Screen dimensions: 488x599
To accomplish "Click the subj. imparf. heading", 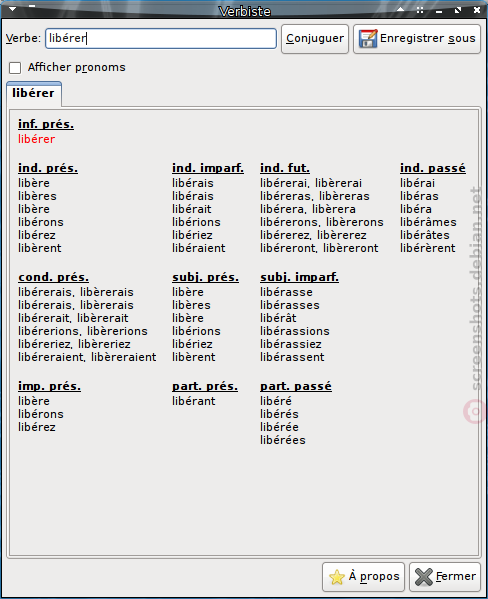I will [x=299, y=277].
